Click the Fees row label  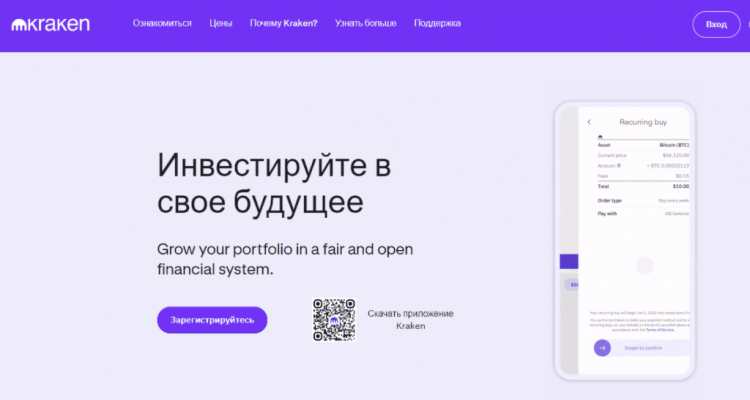tap(603, 176)
